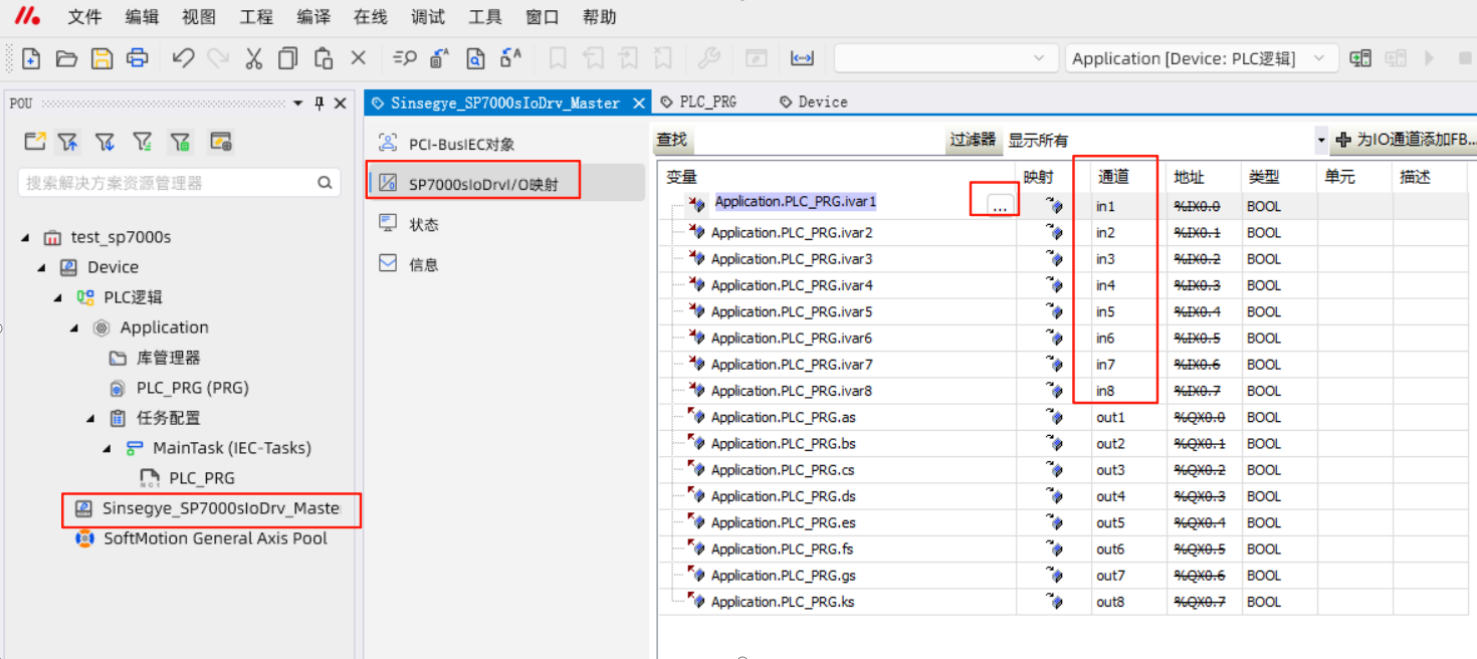Select SoftMotion General Axis Pool item

[215, 538]
